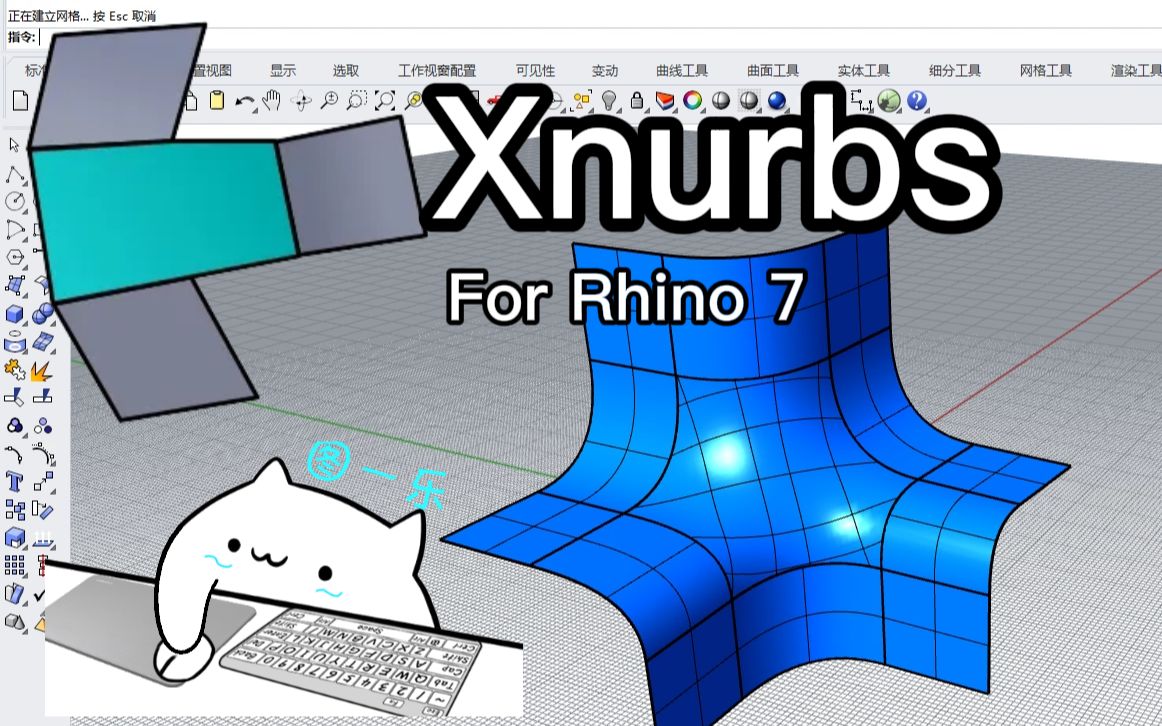The height and width of the screenshot is (726, 1162).
Task: Select the Trim tool
Action: tap(14, 398)
